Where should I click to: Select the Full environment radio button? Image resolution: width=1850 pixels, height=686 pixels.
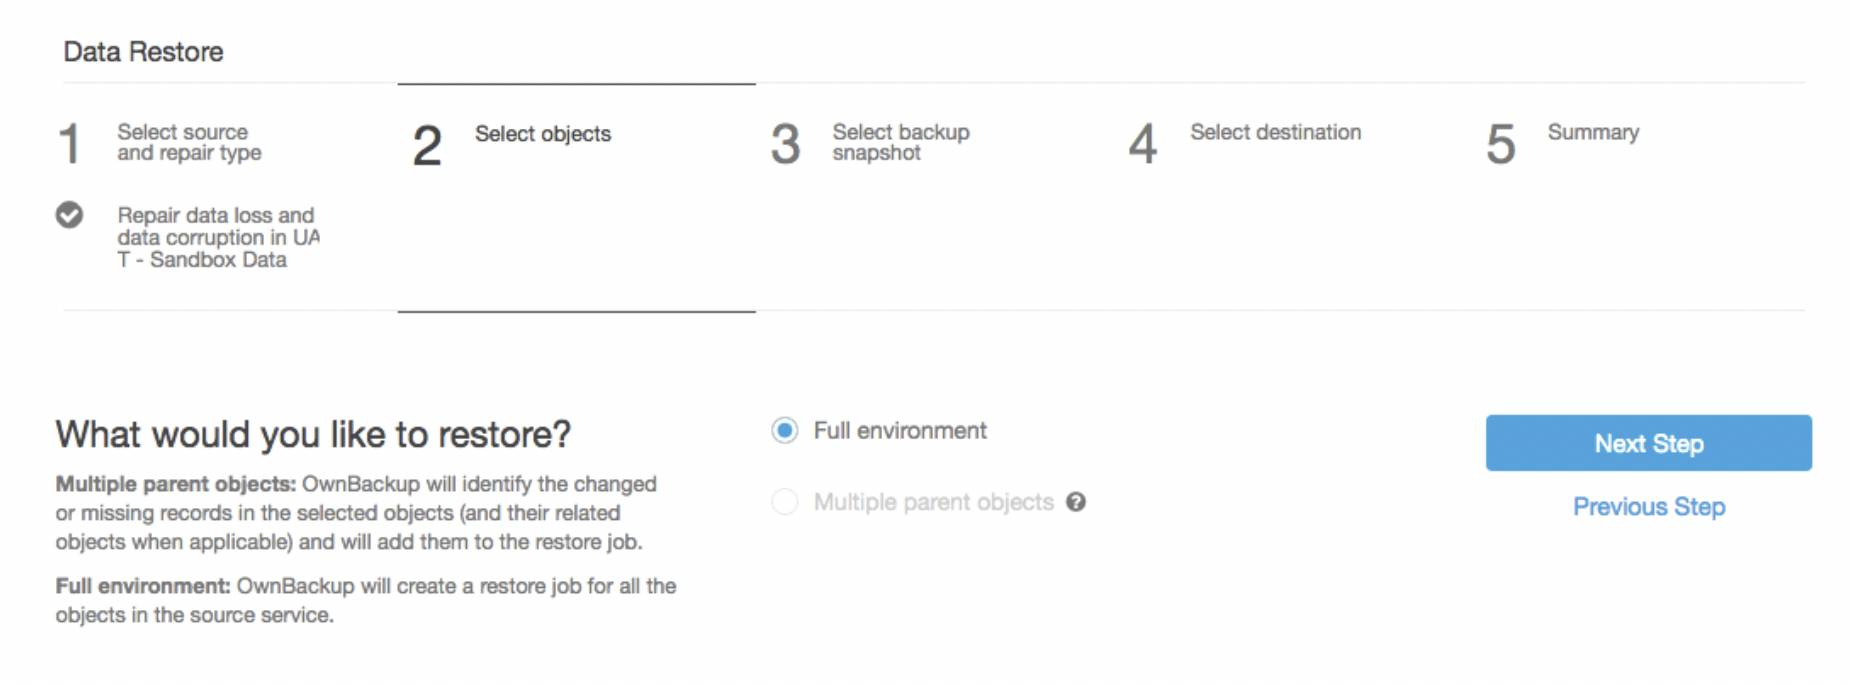783,430
